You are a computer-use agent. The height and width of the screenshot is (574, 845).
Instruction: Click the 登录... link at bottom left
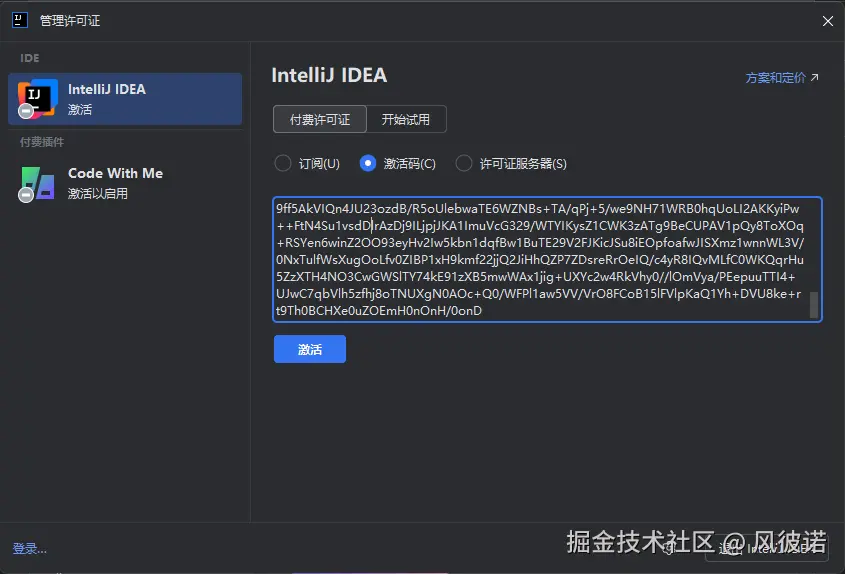click(30, 549)
